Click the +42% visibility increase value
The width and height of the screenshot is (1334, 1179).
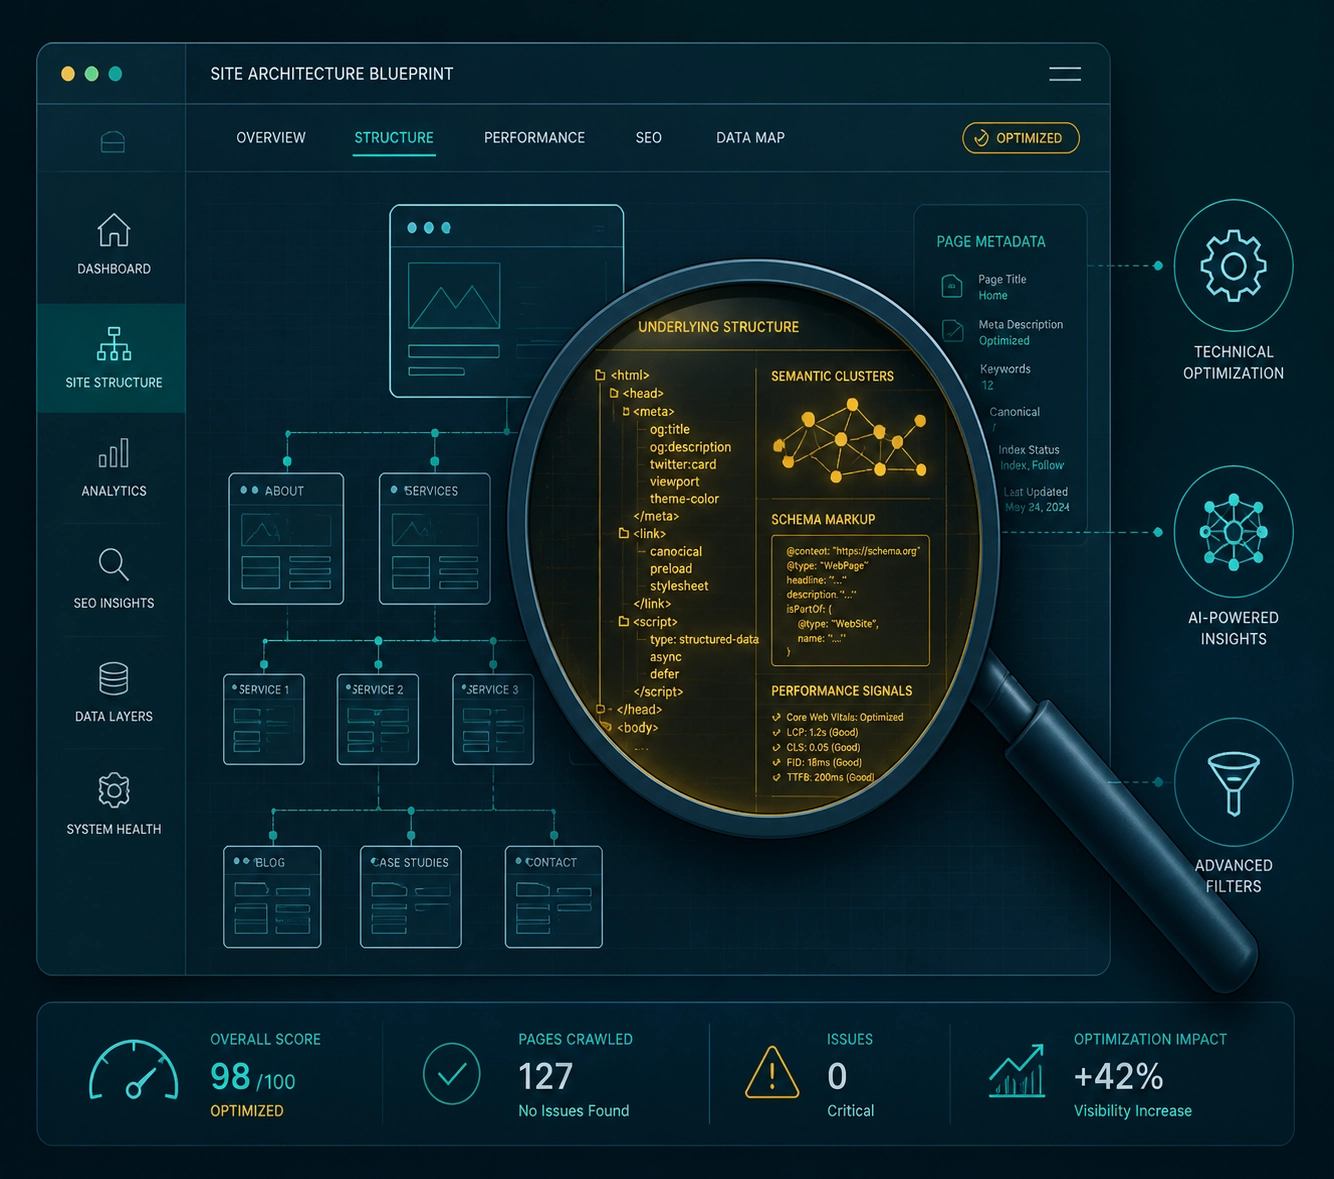coord(1118,1077)
